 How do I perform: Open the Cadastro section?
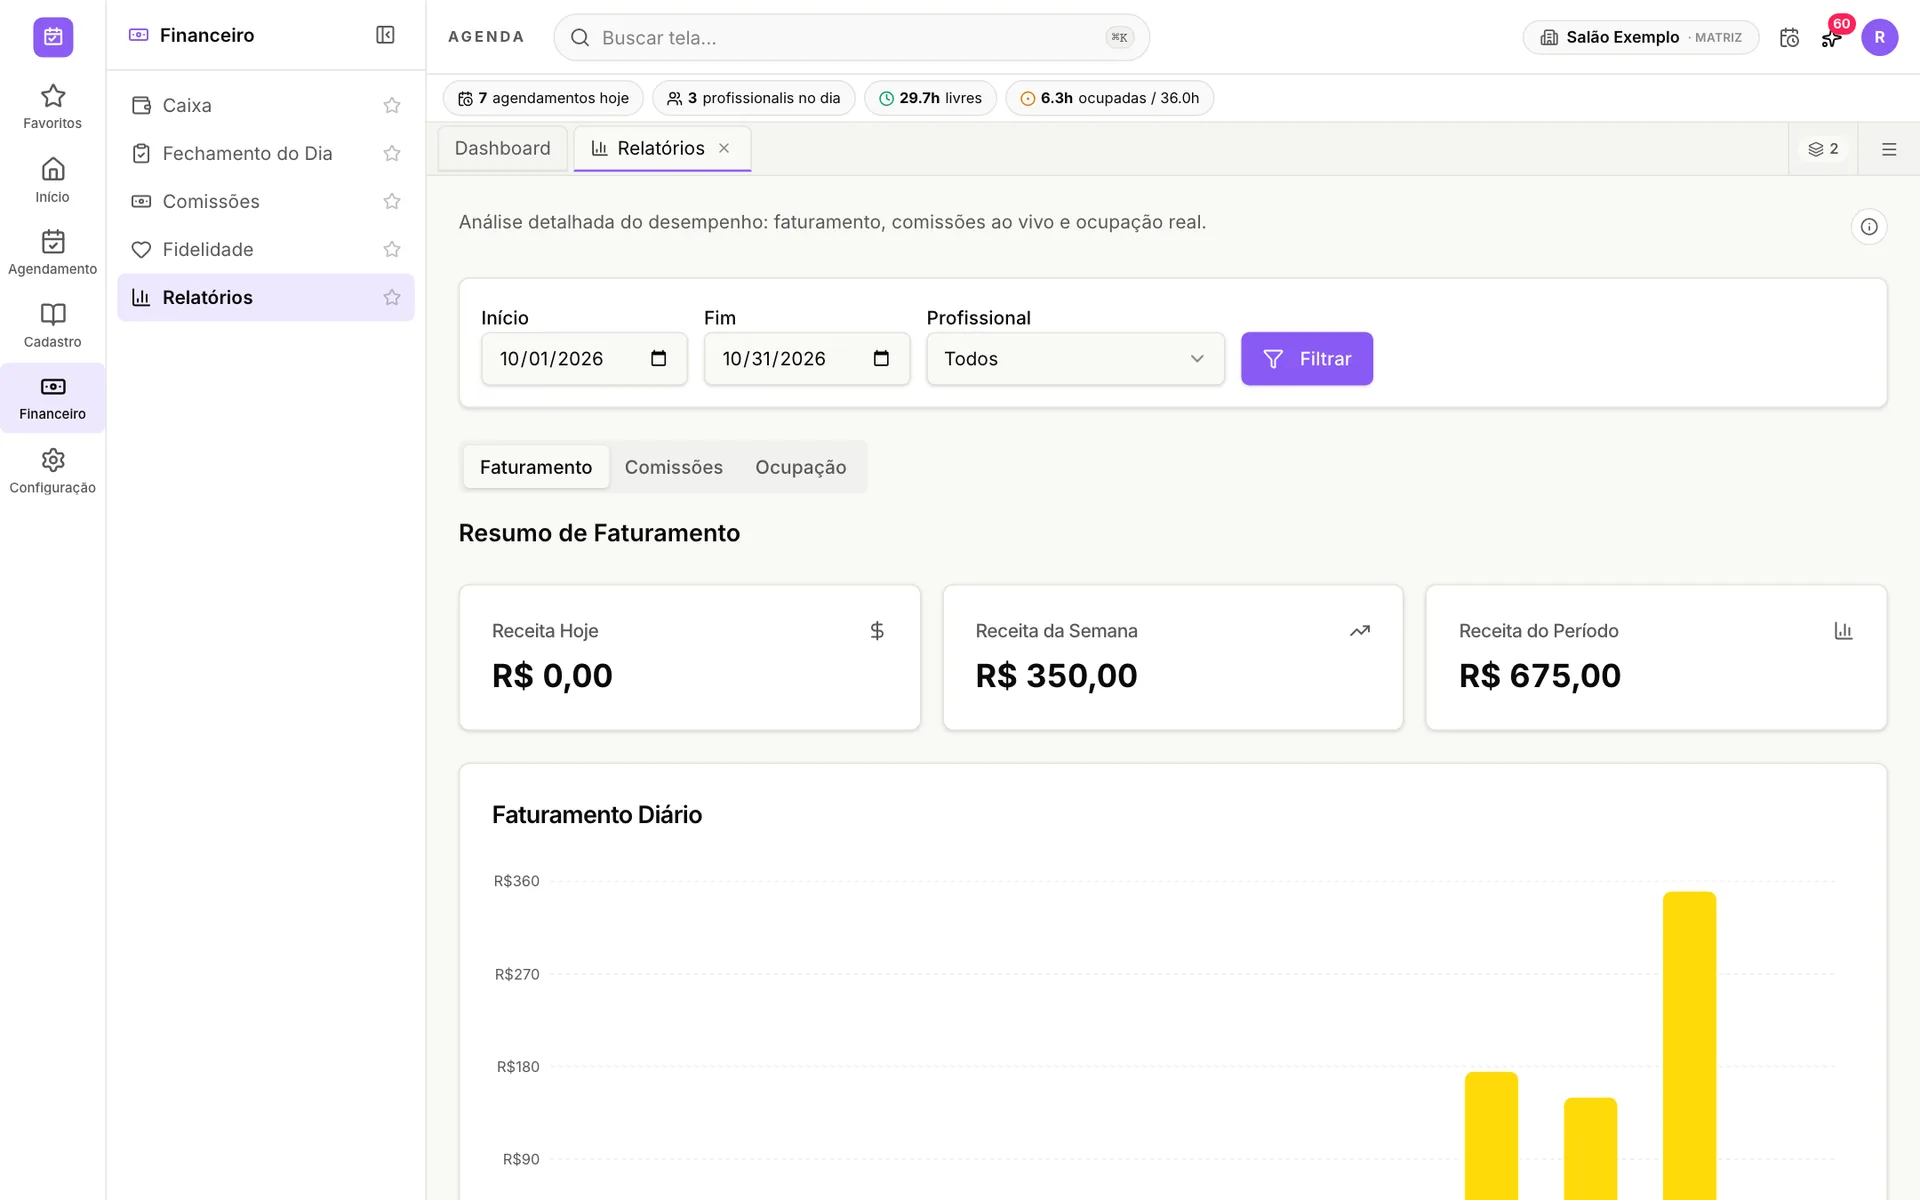(x=53, y=326)
